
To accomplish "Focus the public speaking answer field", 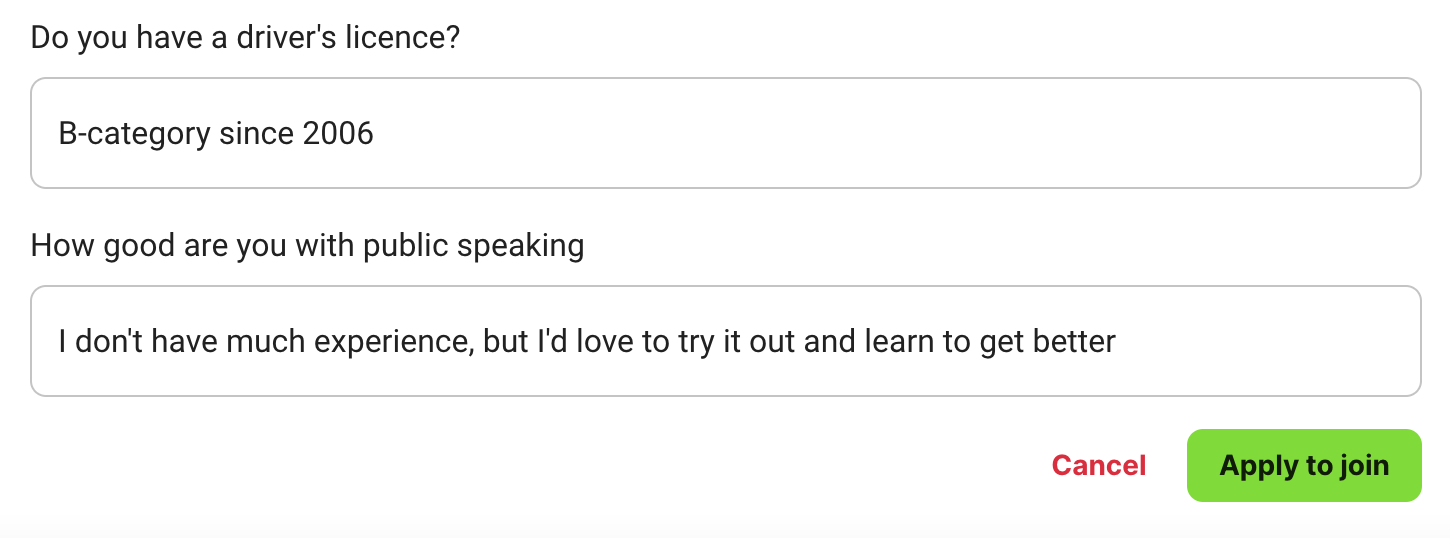I will point(725,341).
